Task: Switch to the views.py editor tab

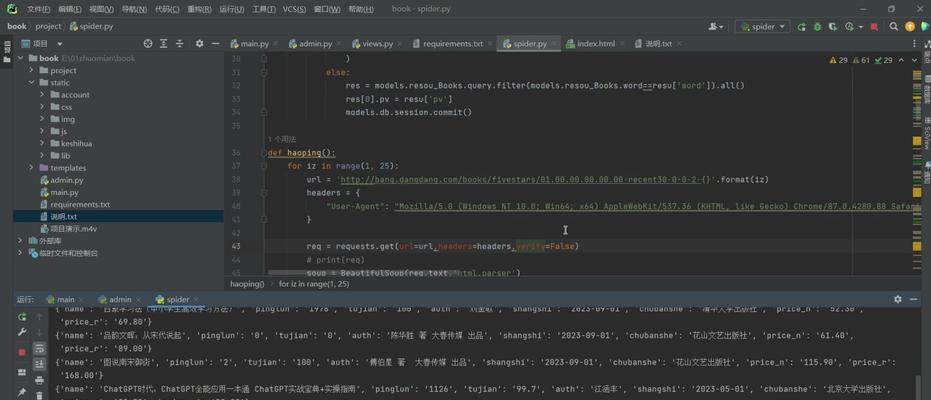Action: coord(376,44)
